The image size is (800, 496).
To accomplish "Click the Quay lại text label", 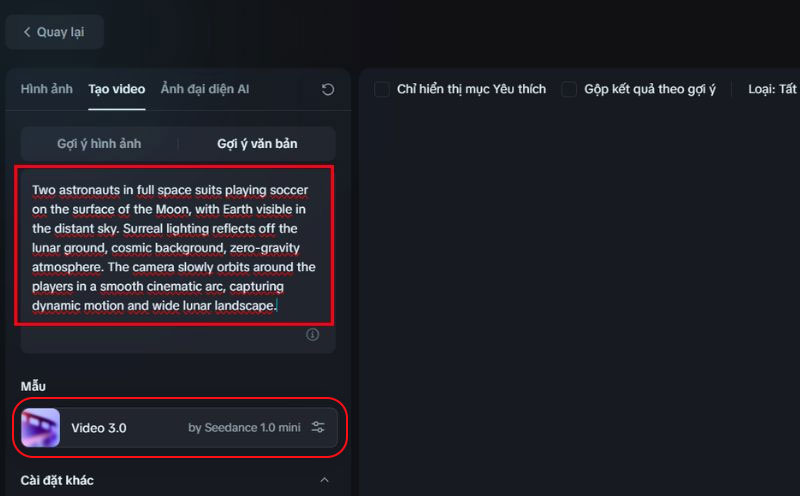I will (x=61, y=32).
